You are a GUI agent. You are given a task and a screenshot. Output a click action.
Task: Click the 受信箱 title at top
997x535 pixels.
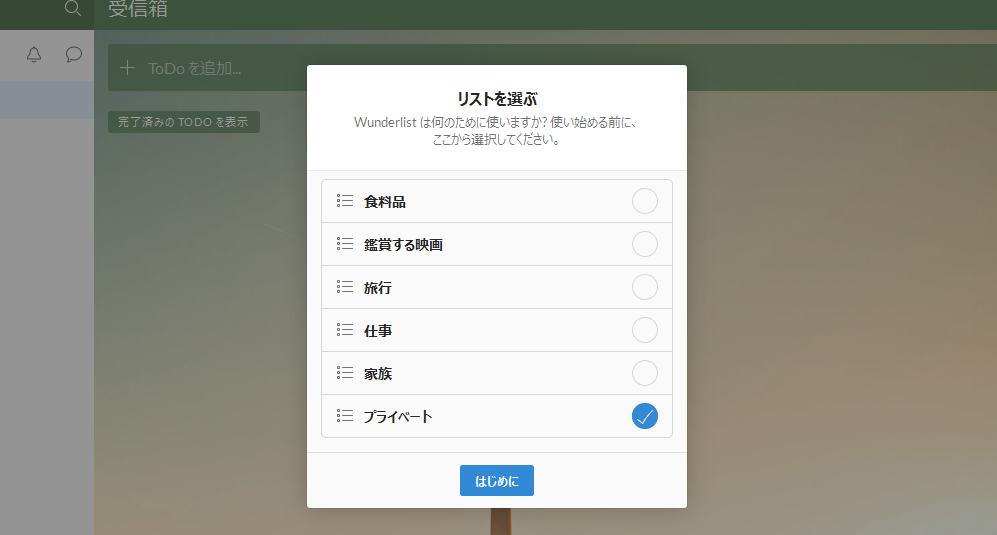tap(138, 9)
